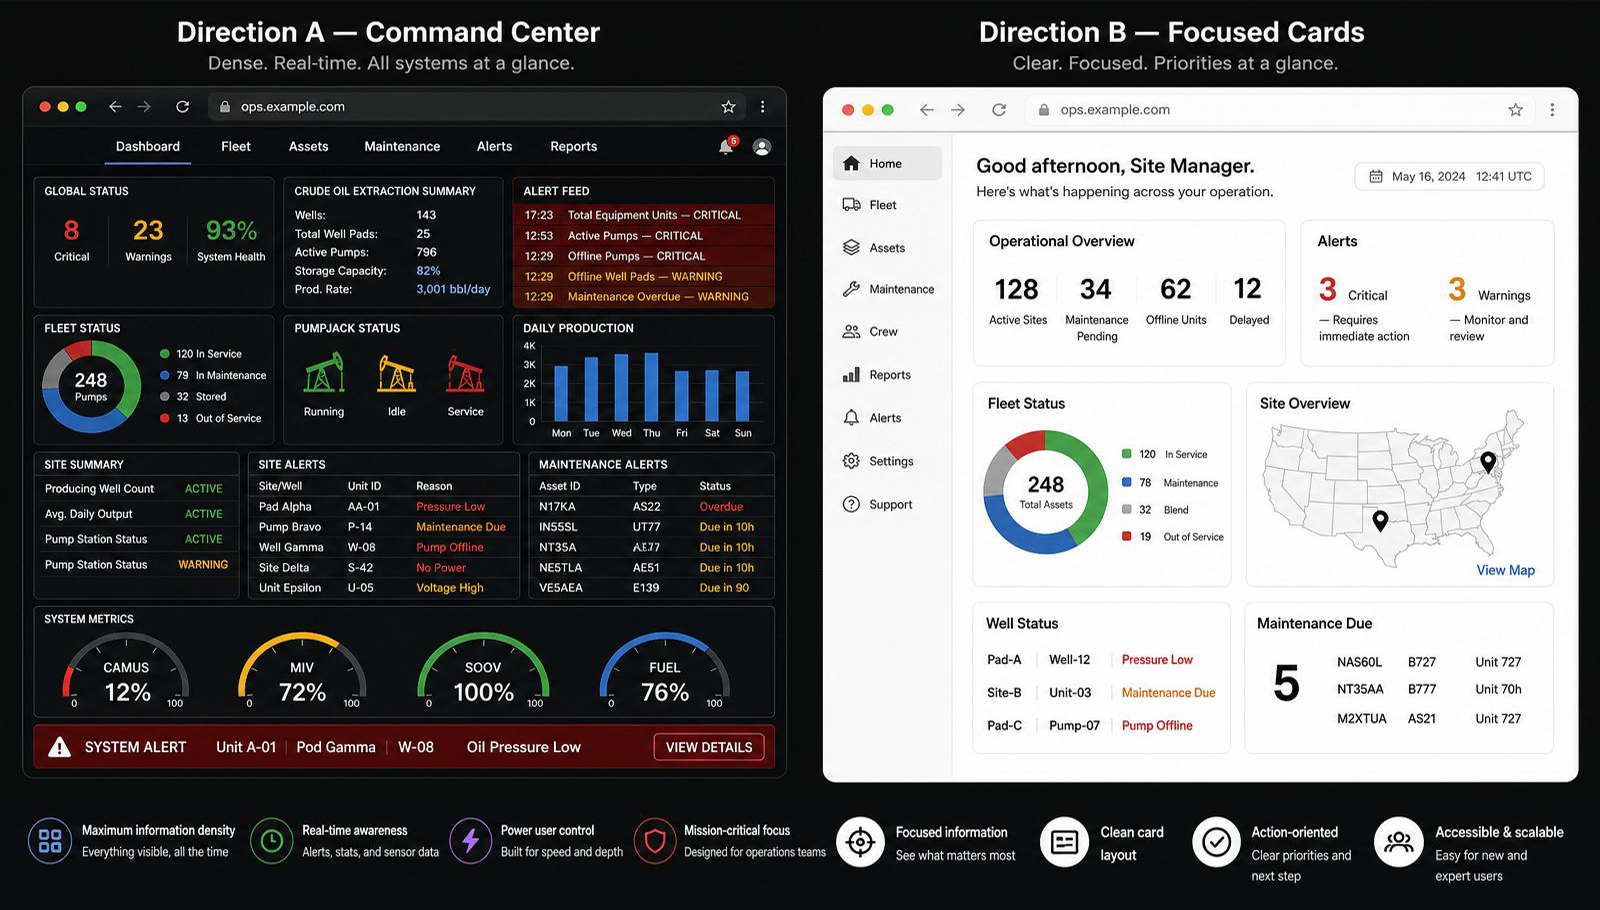Click Pressure Low link for Pad-A
Image resolution: width=1600 pixels, height=910 pixels.
[1157, 660]
